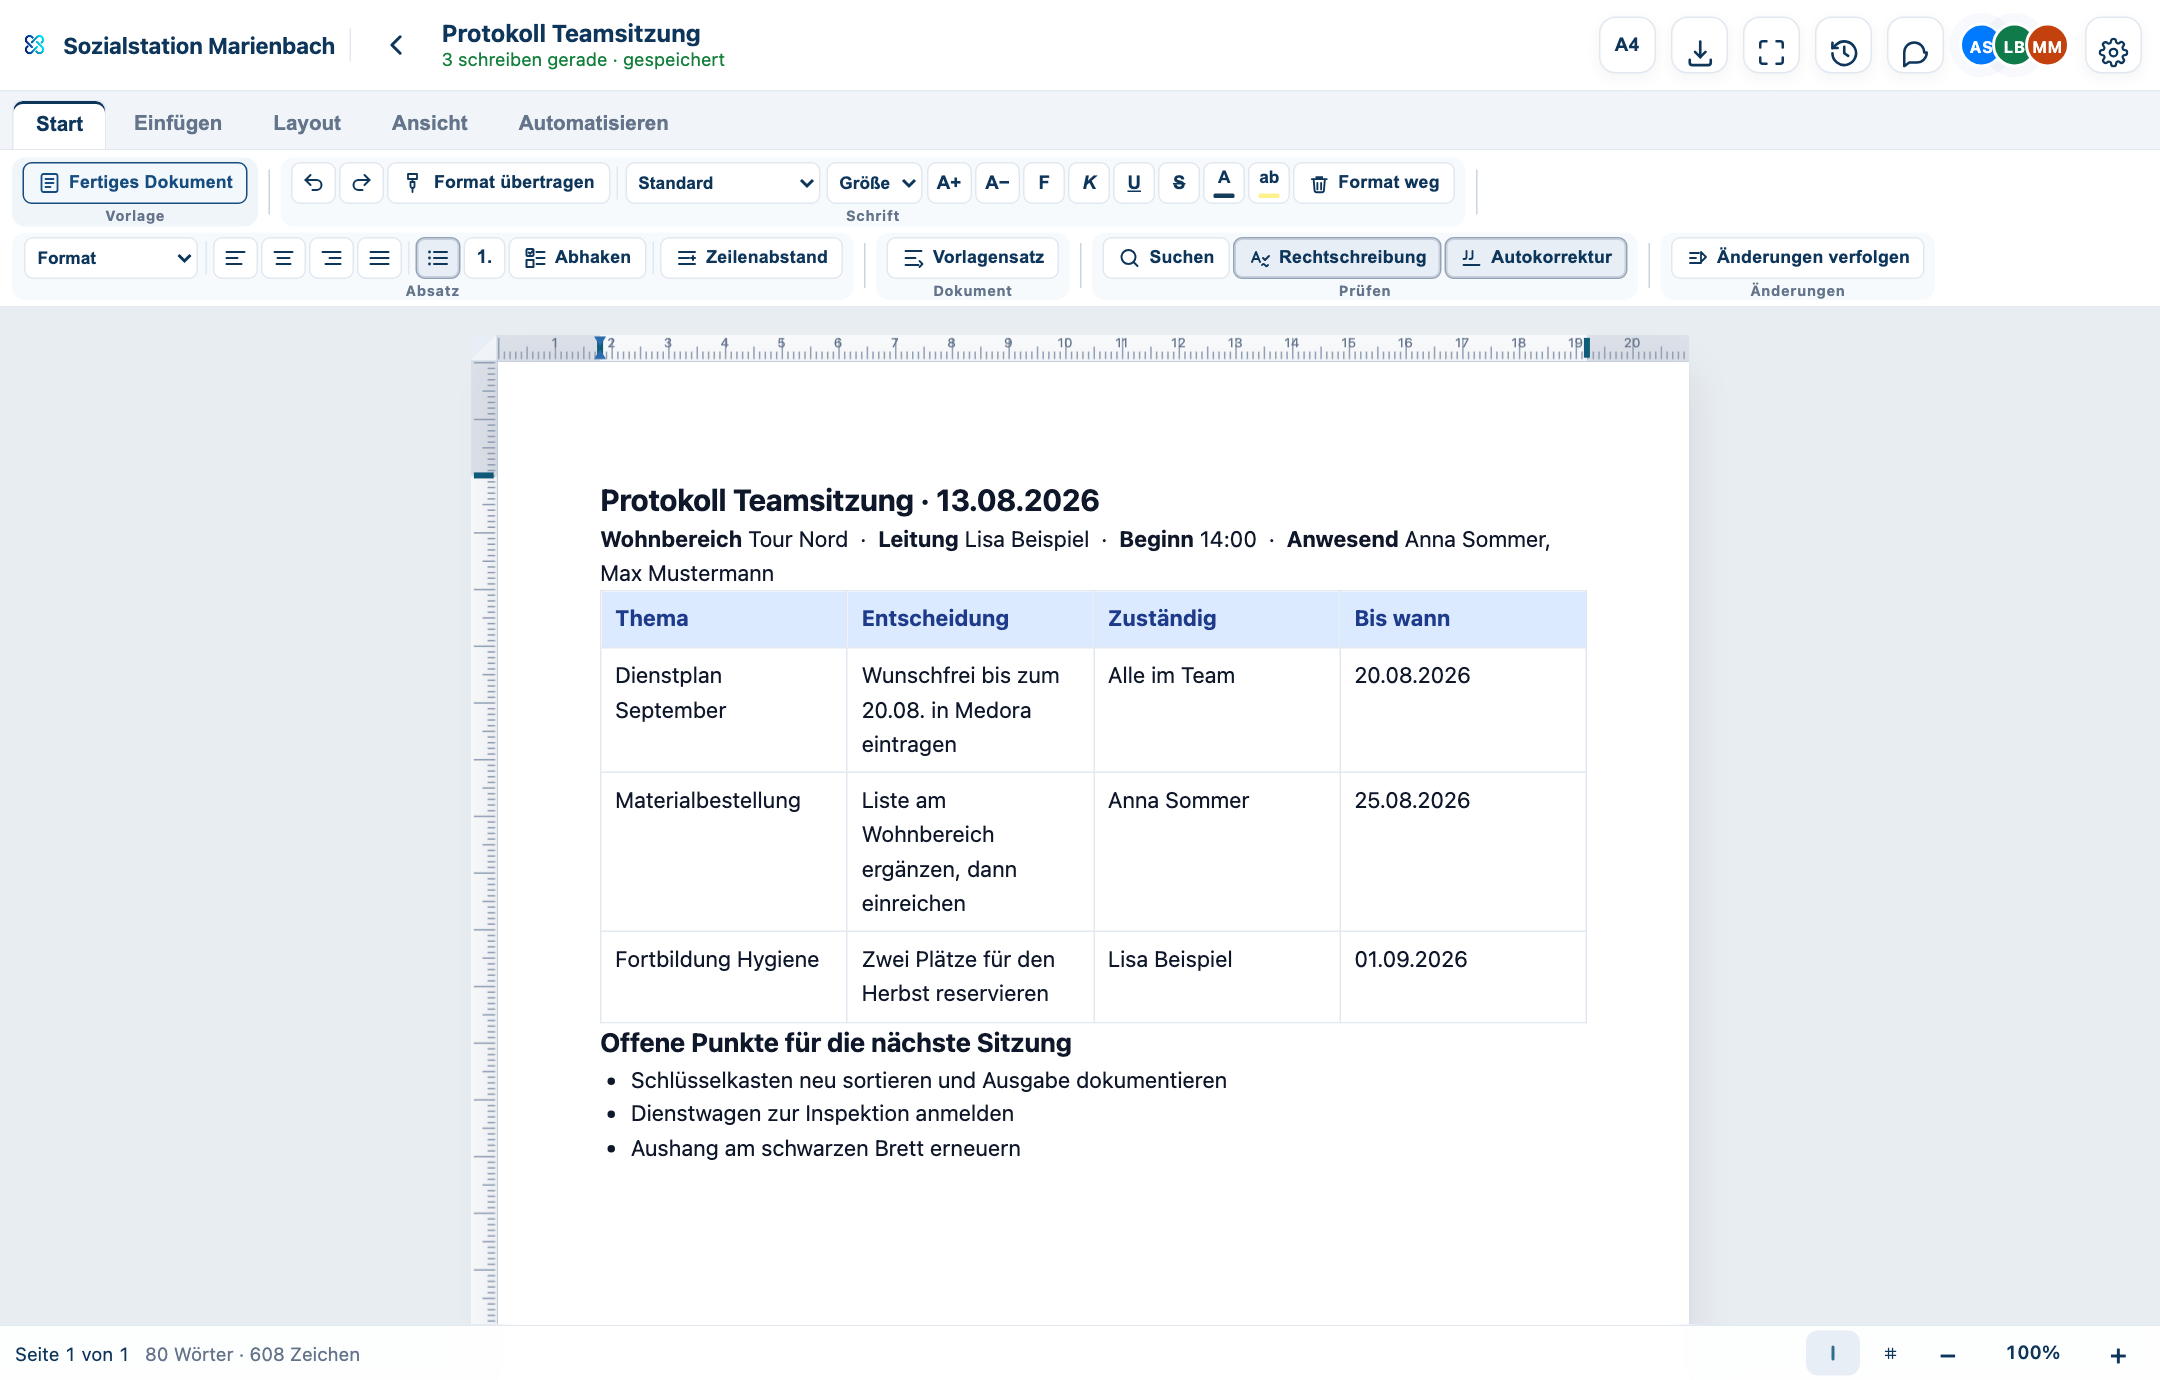Align paragraph left

coord(235,258)
